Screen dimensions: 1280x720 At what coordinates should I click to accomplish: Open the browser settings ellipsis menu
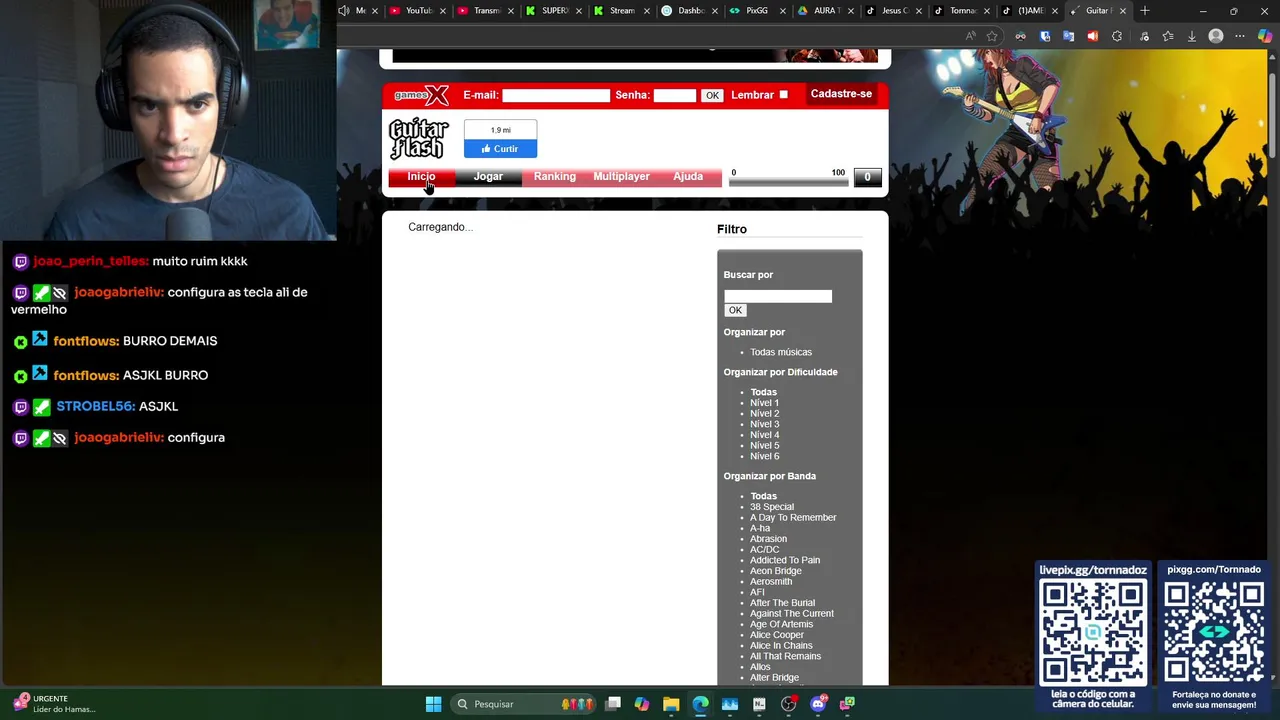tap(1240, 36)
